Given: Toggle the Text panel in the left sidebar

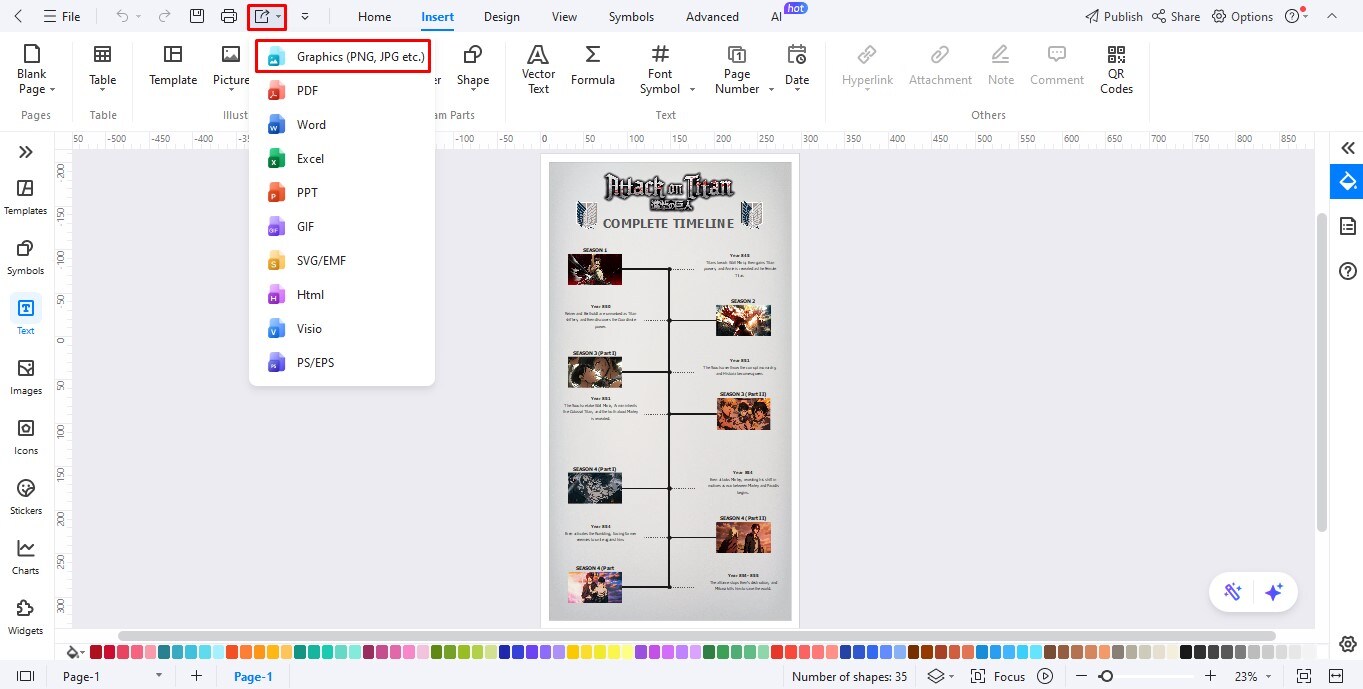Looking at the screenshot, I should click(26, 317).
